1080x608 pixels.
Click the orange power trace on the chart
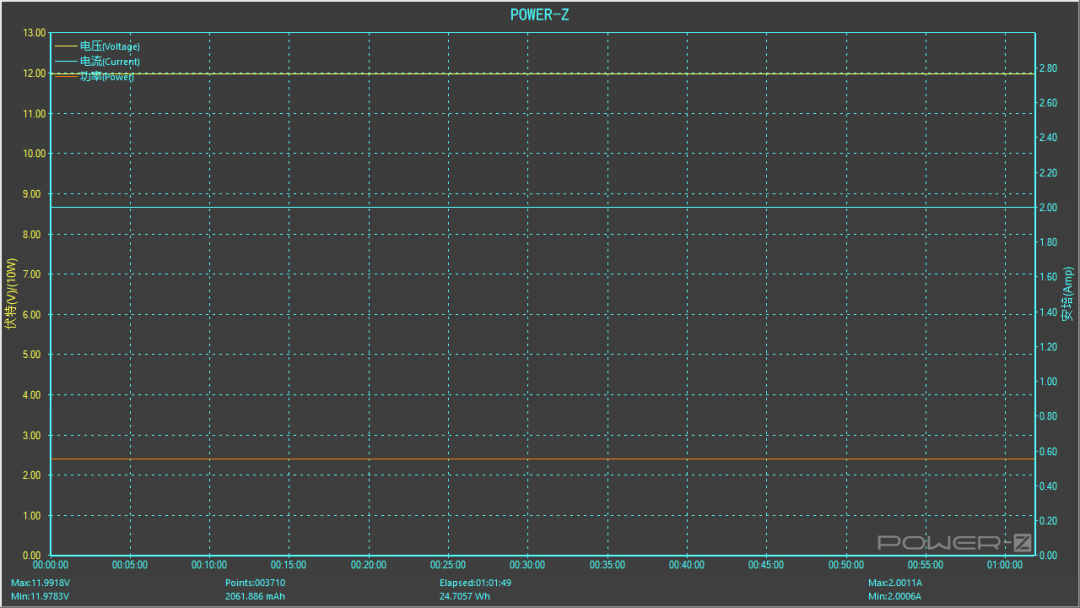[543, 459]
